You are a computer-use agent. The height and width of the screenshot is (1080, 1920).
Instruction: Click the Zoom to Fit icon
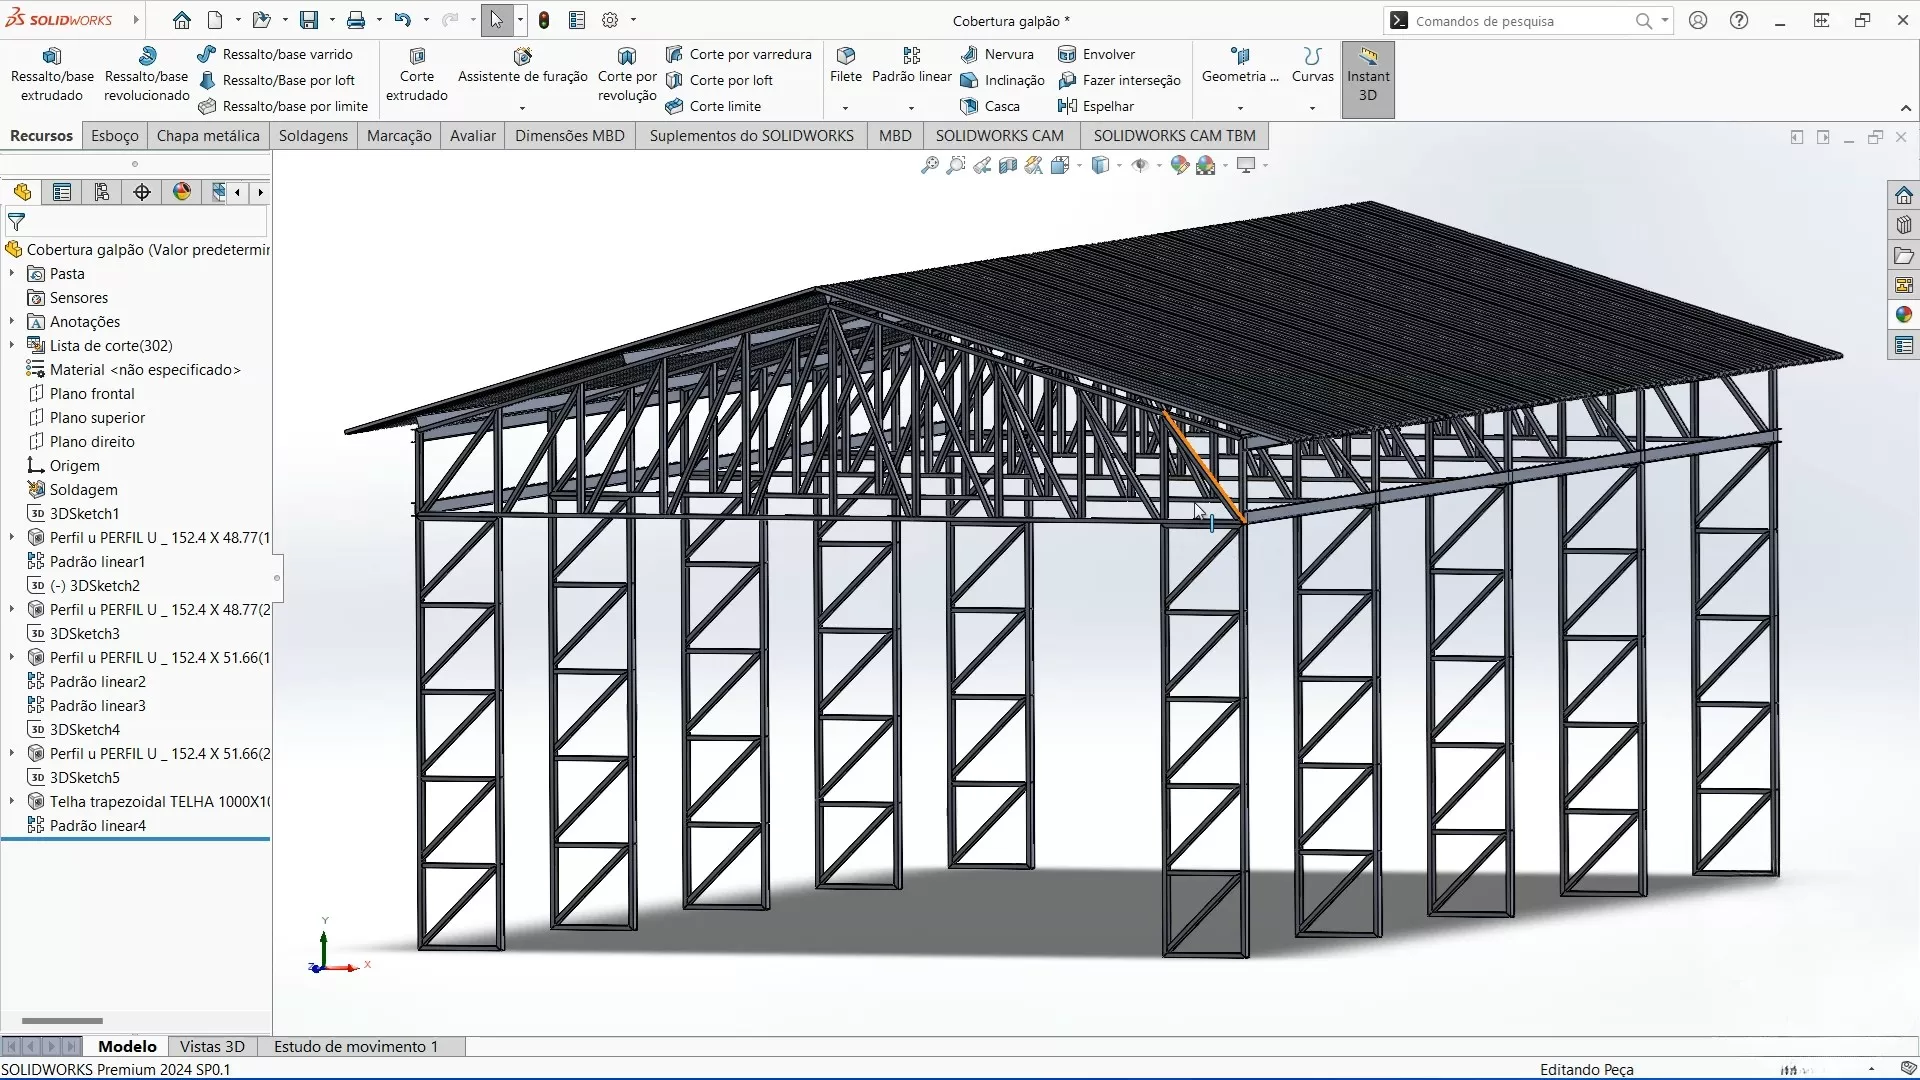click(929, 166)
